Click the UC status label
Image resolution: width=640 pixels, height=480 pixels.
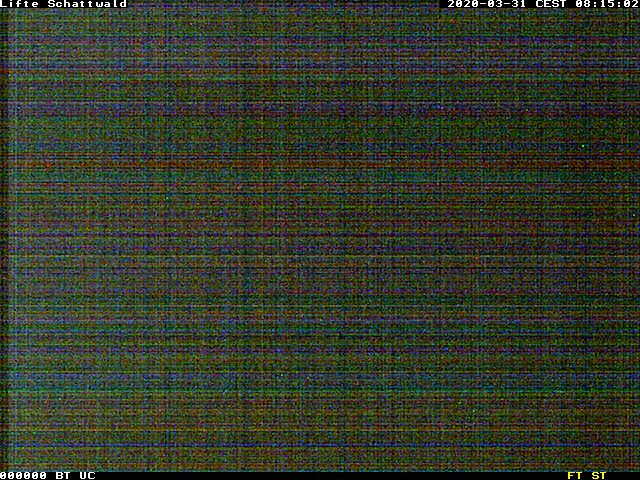(87, 476)
